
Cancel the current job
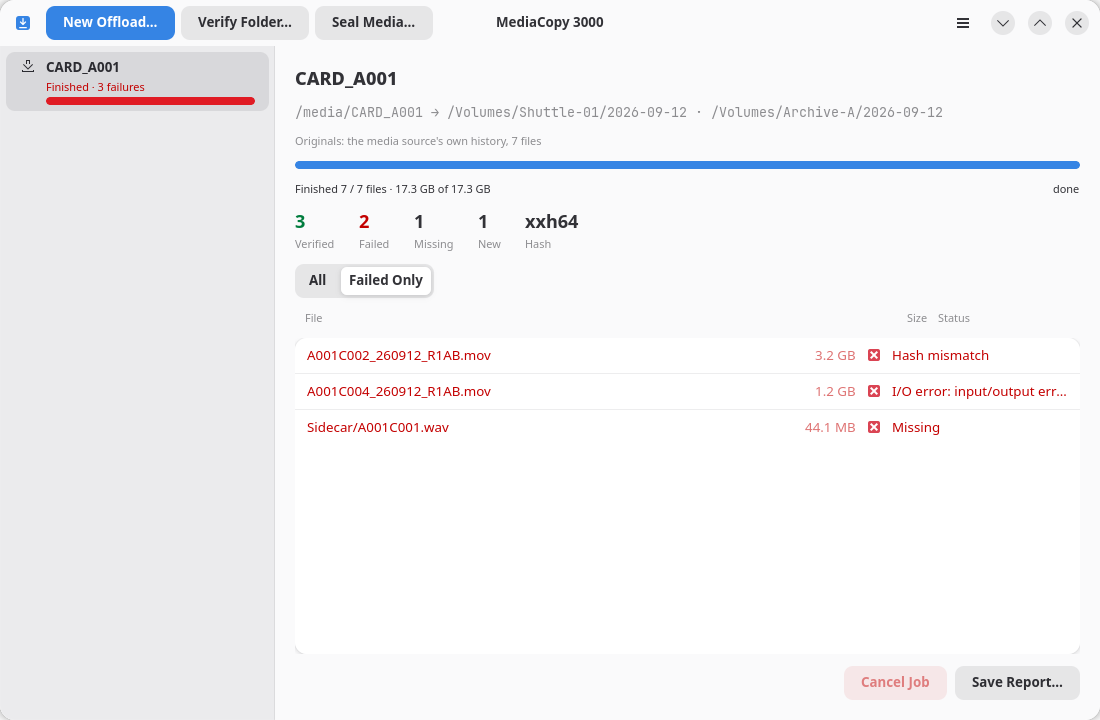[894, 682]
